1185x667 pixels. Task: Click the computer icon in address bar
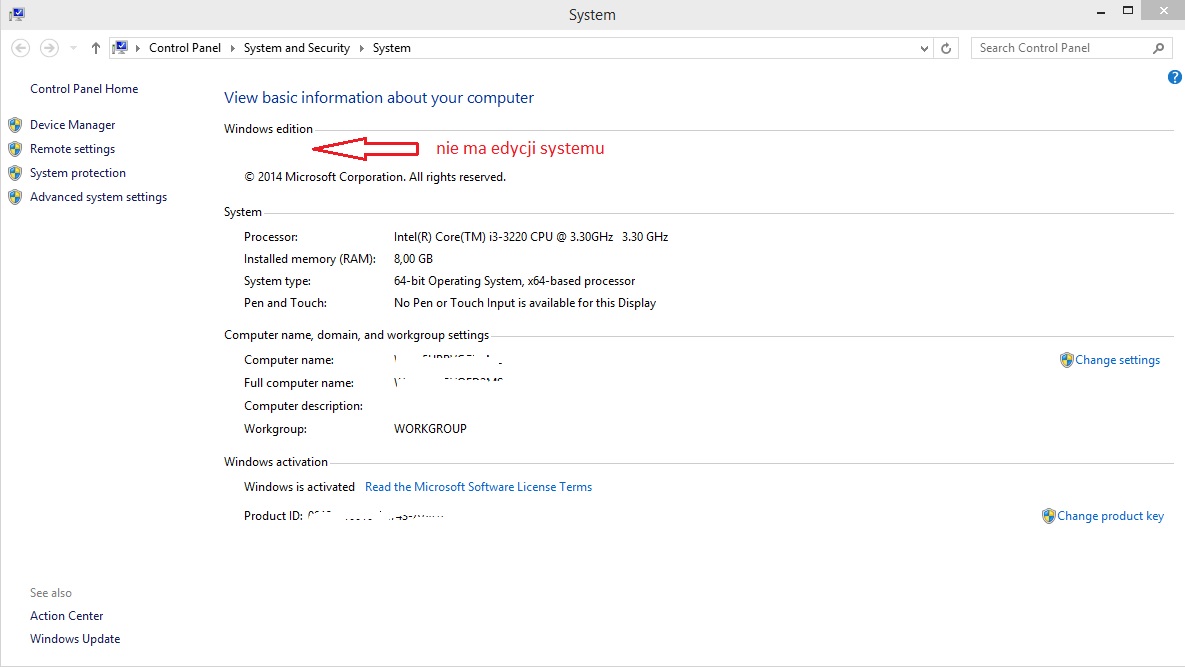click(120, 48)
